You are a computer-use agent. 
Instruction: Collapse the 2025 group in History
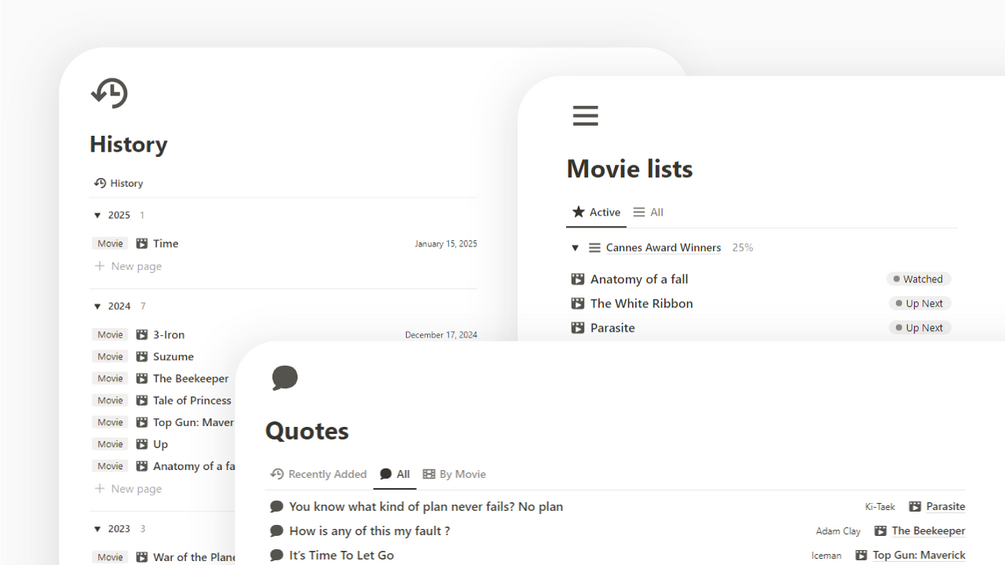97,215
